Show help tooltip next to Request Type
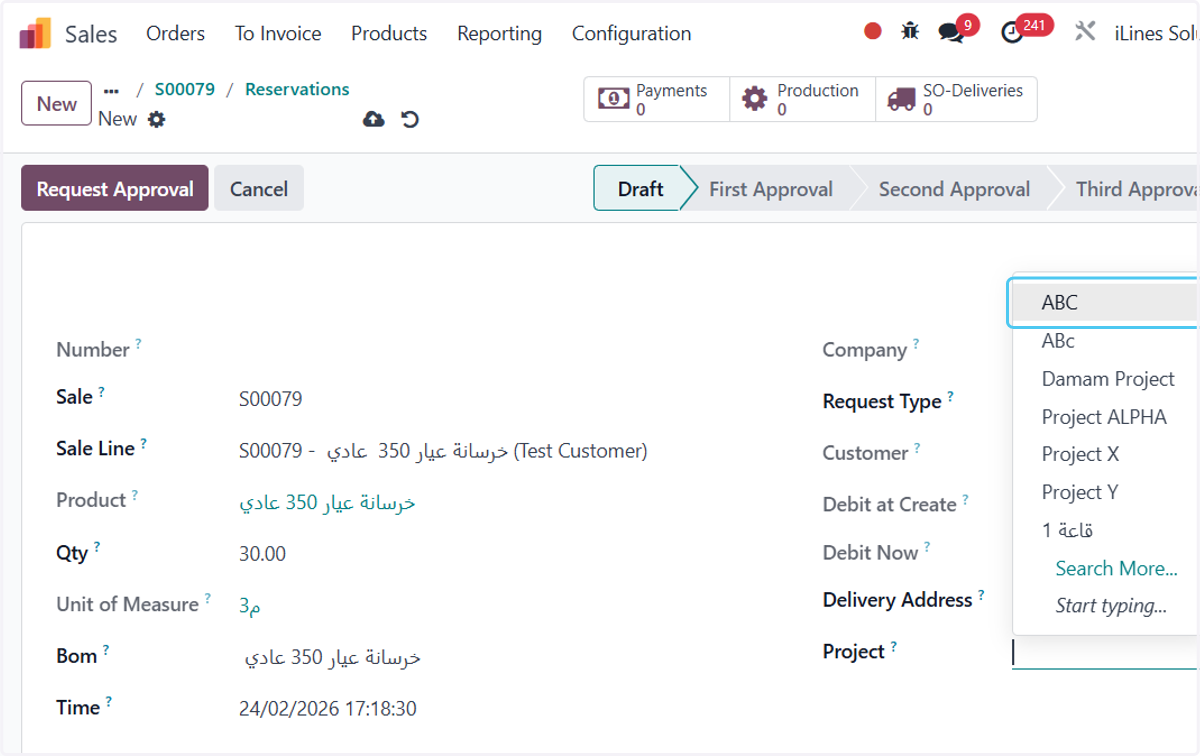This screenshot has width=1200, height=756. click(950, 396)
